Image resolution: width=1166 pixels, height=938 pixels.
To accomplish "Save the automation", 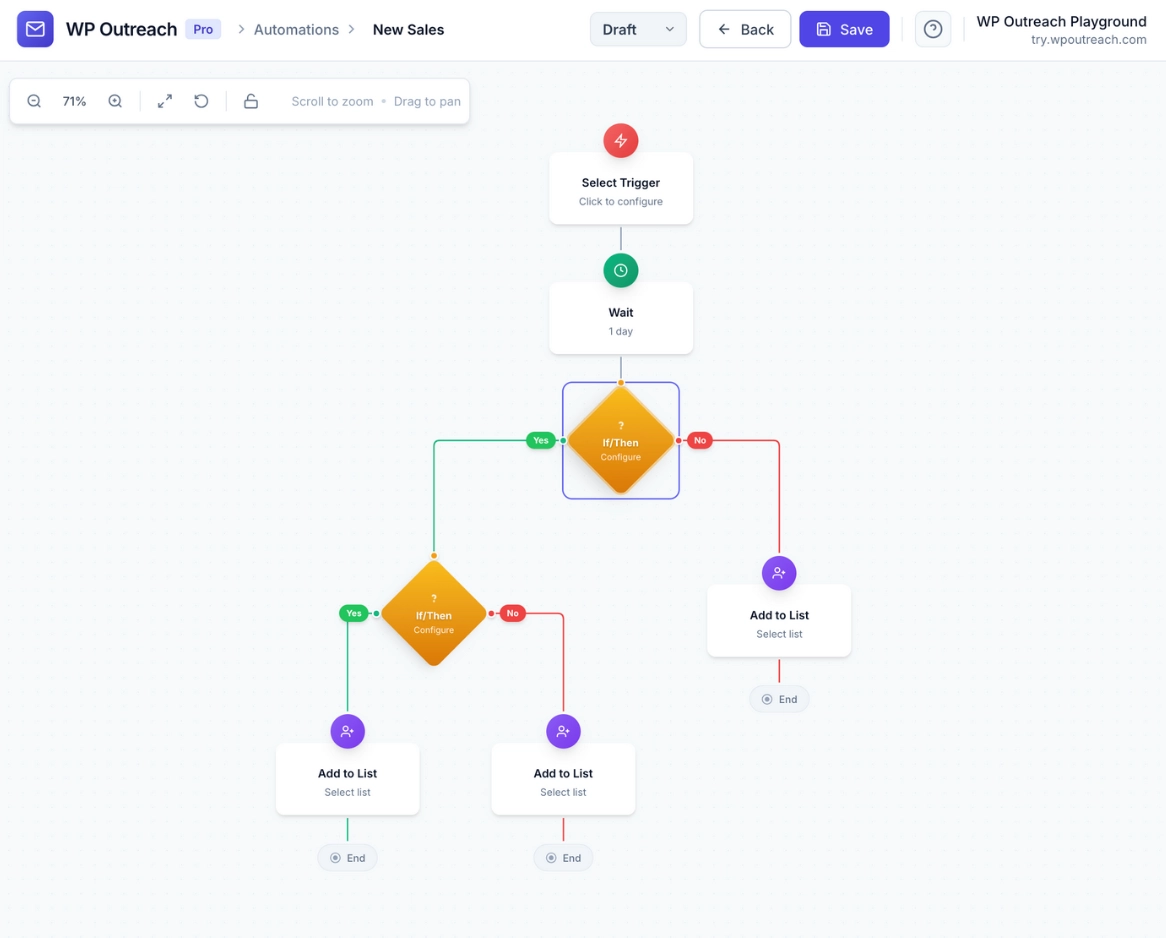I will point(843,29).
